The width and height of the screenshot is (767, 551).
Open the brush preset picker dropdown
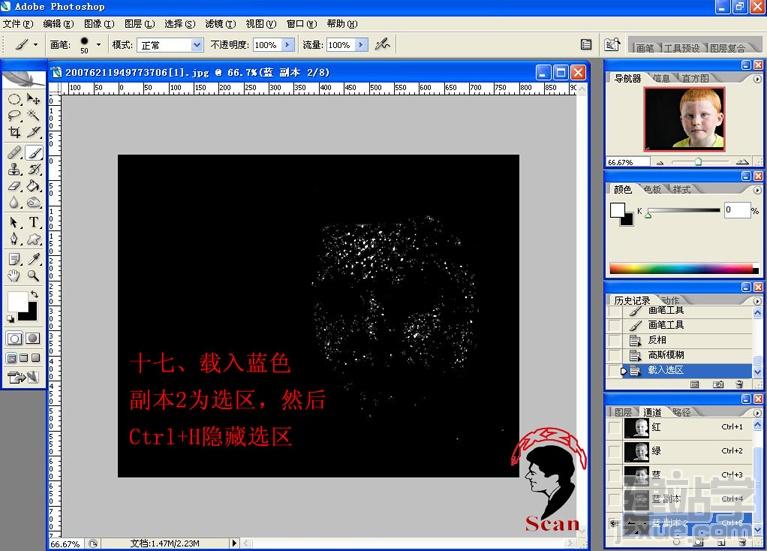[98, 45]
